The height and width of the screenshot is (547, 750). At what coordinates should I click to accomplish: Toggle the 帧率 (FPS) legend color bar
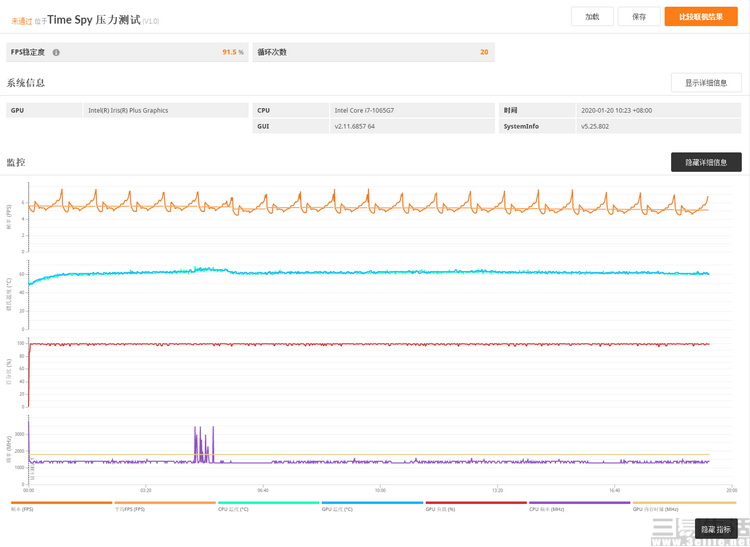point(61,503)
